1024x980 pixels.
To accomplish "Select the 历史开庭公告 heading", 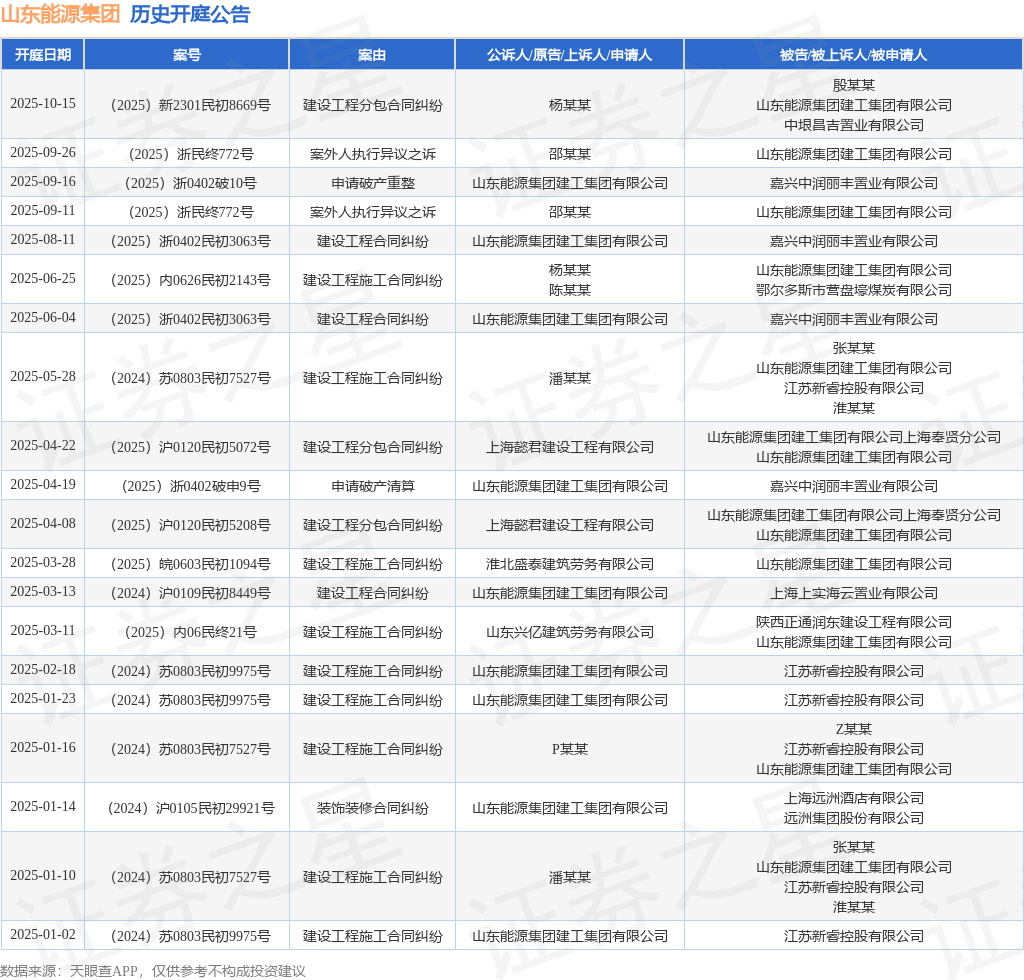I will 190,14.
